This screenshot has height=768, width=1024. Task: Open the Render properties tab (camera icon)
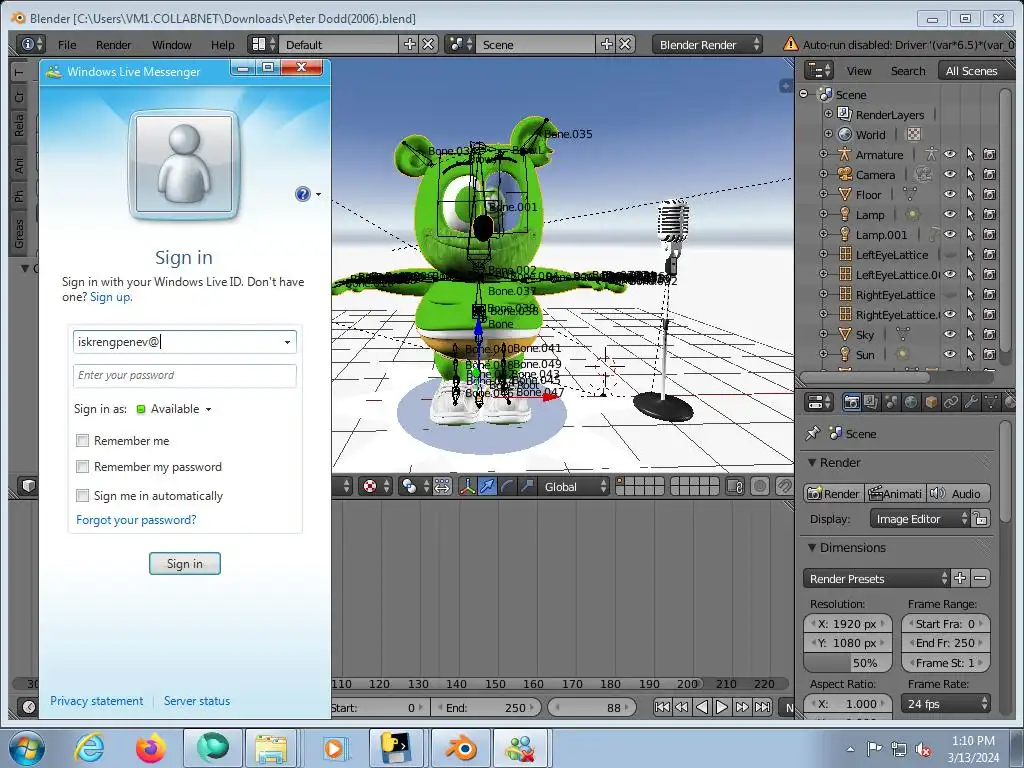[851, 402]
